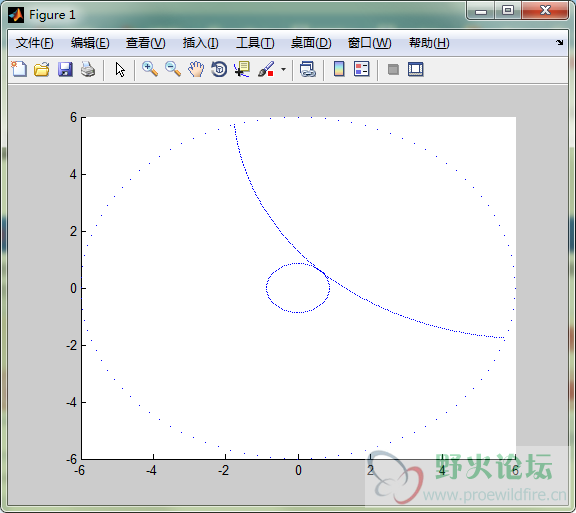Image resolution: width=576 pixels, height=513 pixels.
Task: Open the 工具(T) menu
Action: coord(255,43)
